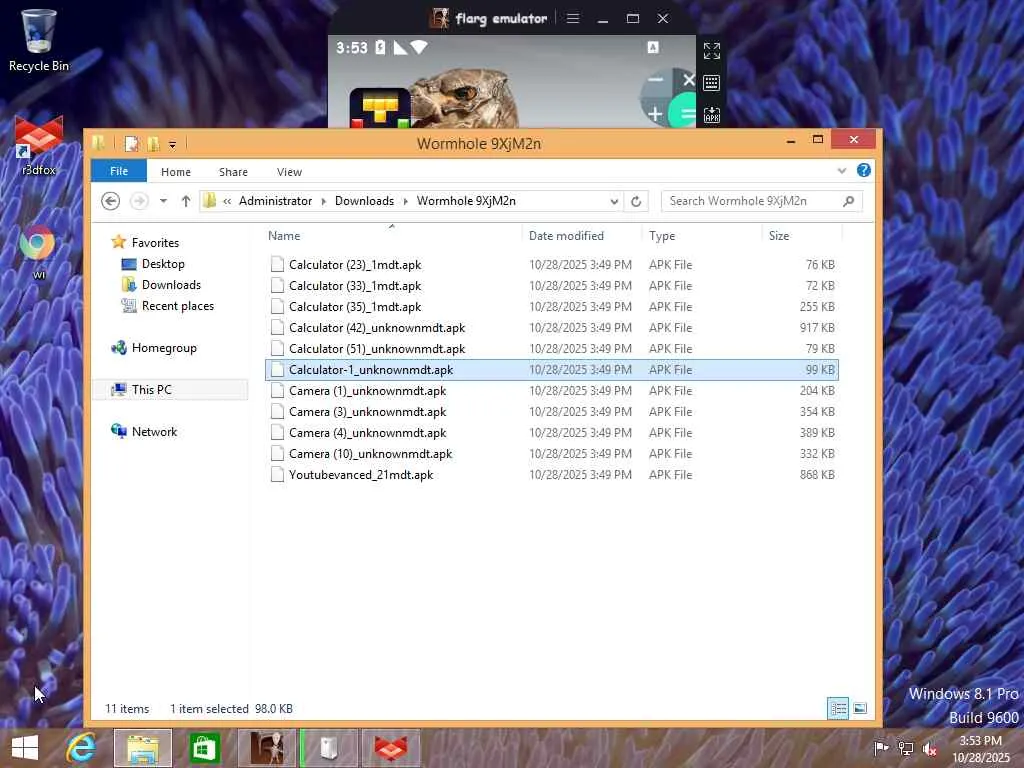Image resolution: width=1024 pixels, height=768 pixels.
Task: Launch the r3dfox desktop shortcut
Action: pos(39,145)
